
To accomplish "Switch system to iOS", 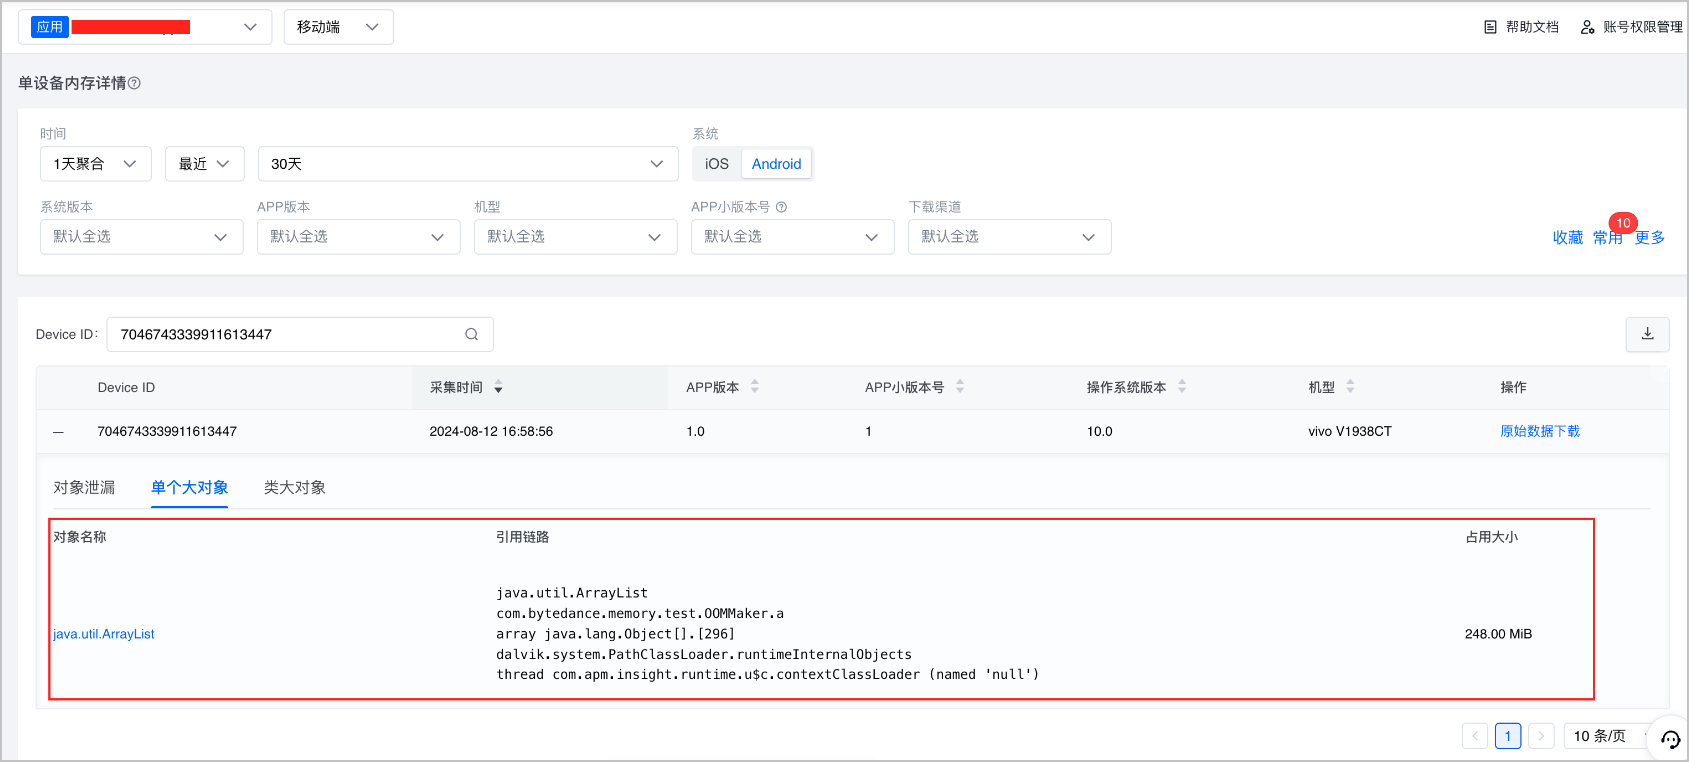I will tap(717, 164).
